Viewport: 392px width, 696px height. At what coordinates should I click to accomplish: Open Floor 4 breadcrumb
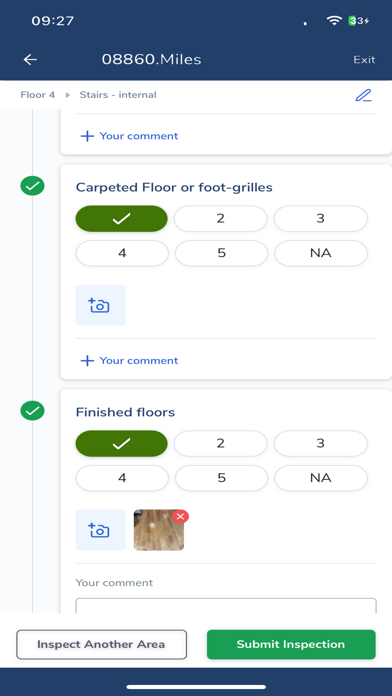38,95
